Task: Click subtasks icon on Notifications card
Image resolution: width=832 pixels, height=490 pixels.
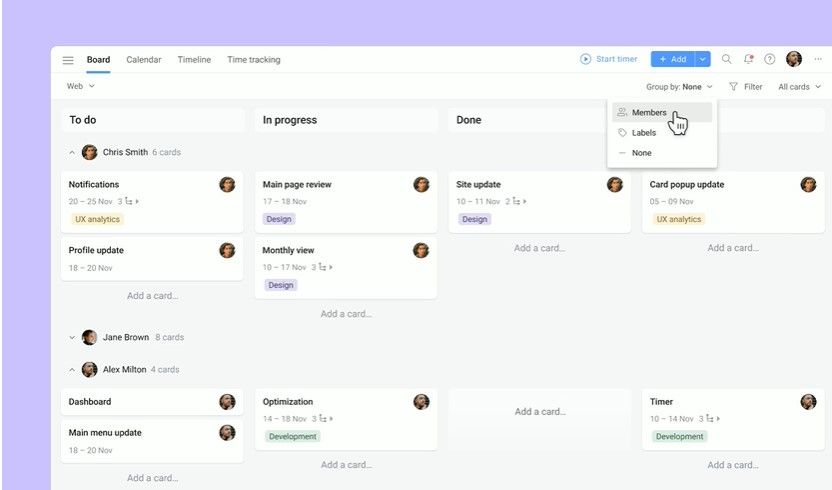Action: [129, 201]
